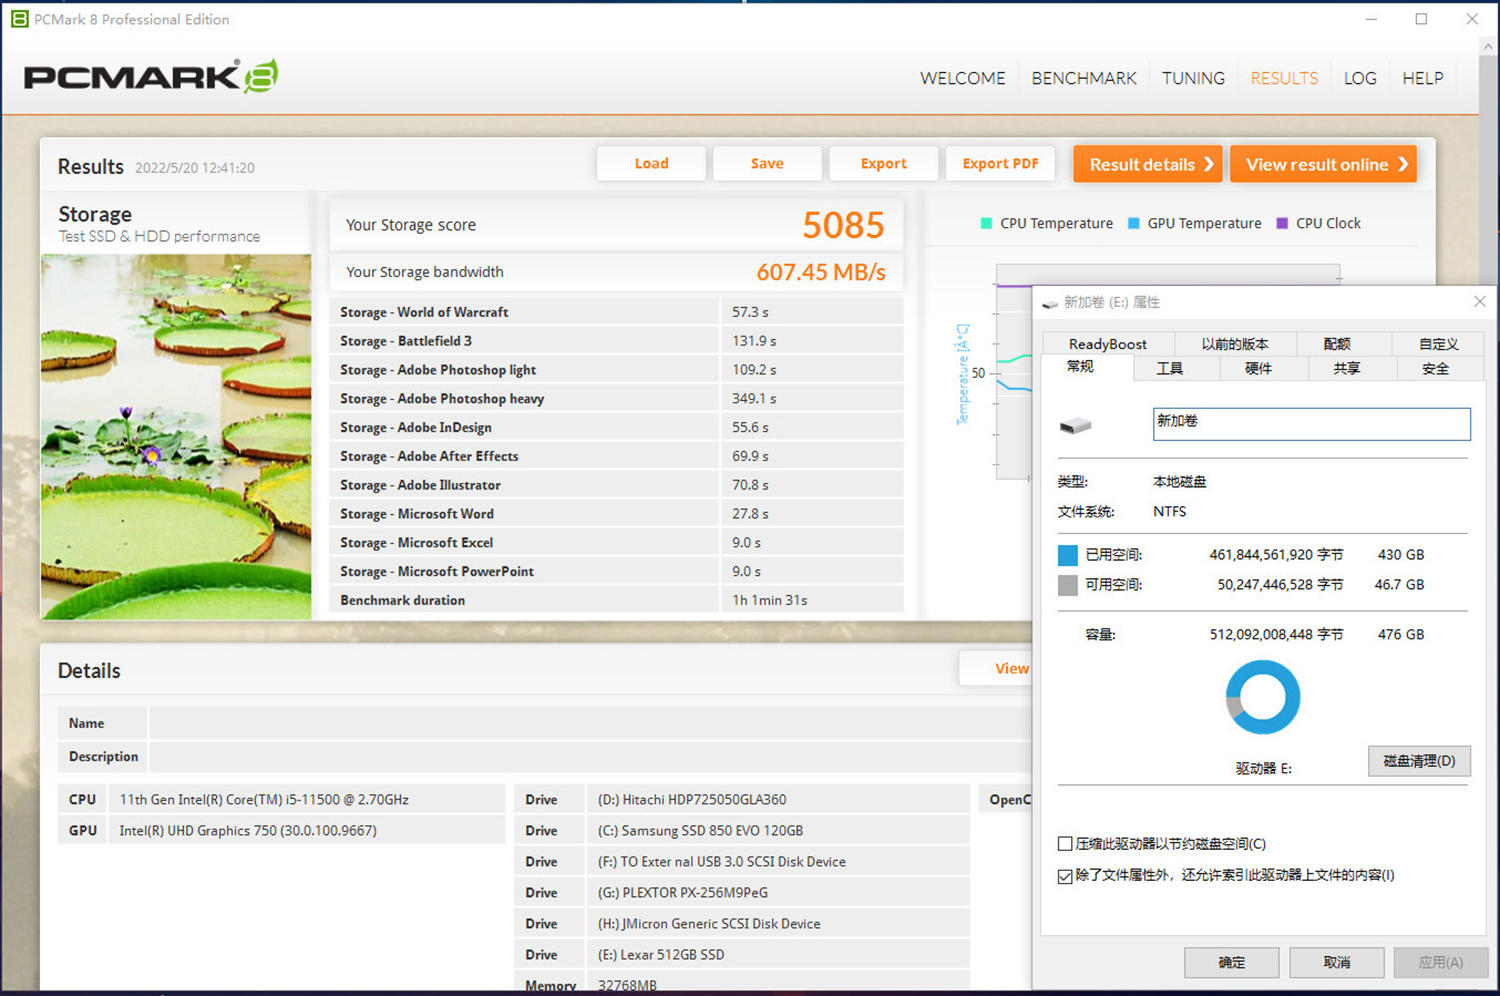1500x996 pixels.
Task: Click the PCMark 8 title bar app icon
Action: [19, 19]
